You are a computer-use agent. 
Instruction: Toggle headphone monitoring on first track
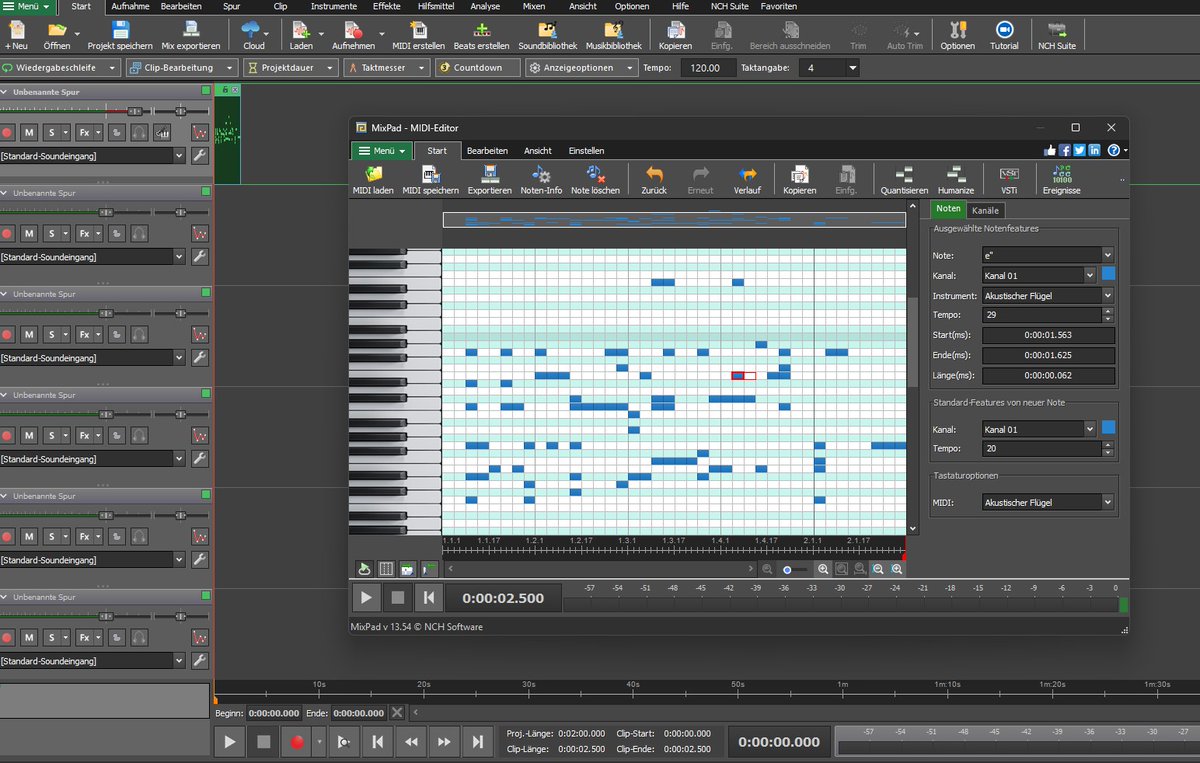(139, 132)
